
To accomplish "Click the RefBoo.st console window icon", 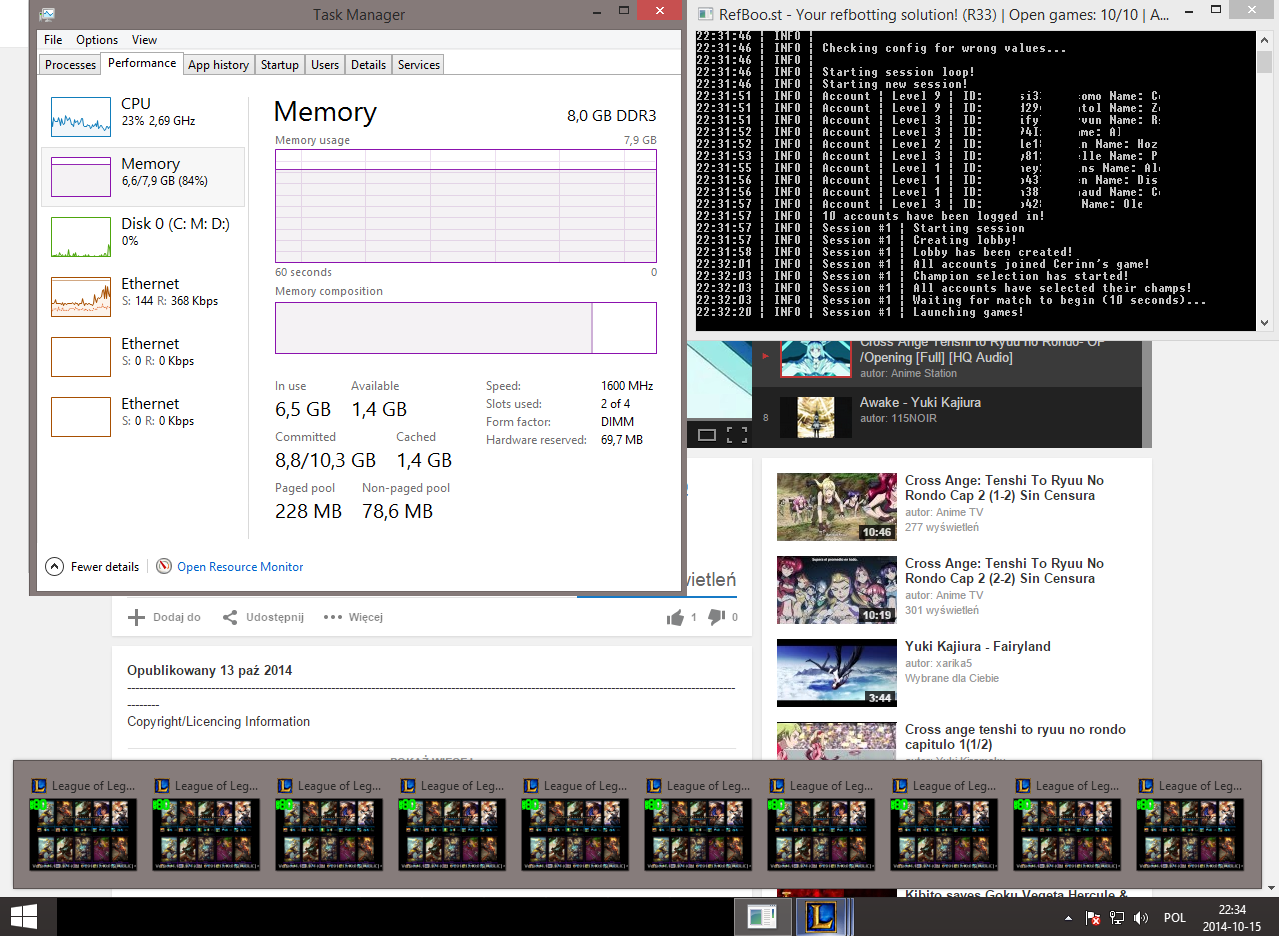I will (704, 14).
